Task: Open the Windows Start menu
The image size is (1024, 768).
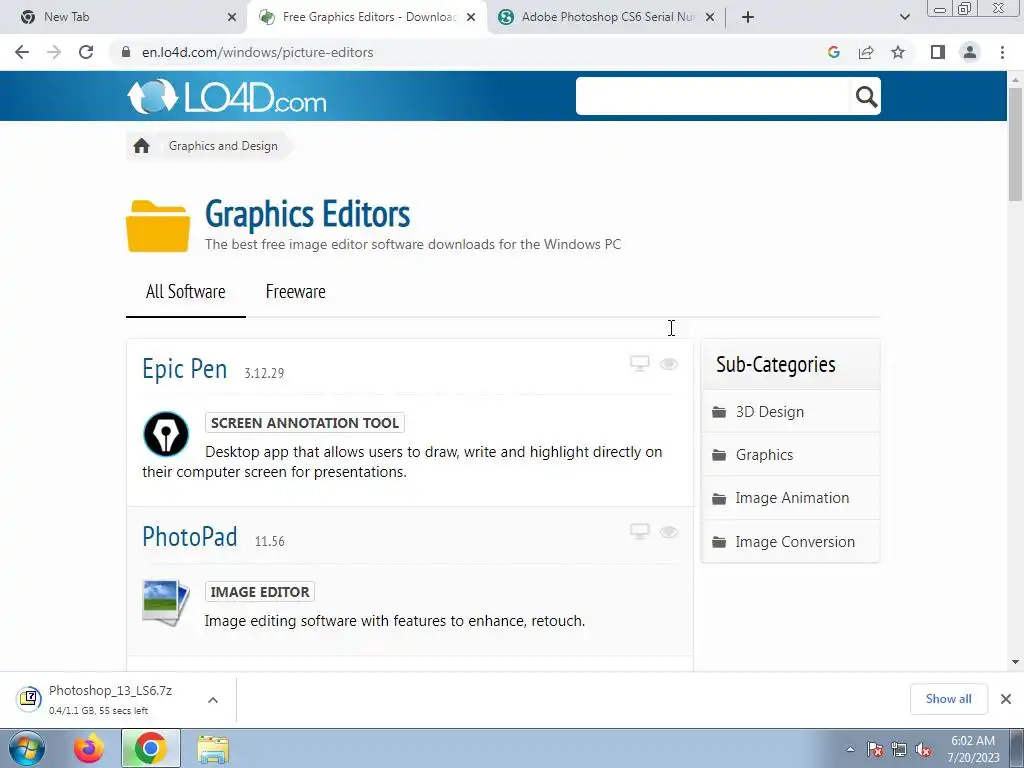Action: pyautogui.click(x=26, y=748)
